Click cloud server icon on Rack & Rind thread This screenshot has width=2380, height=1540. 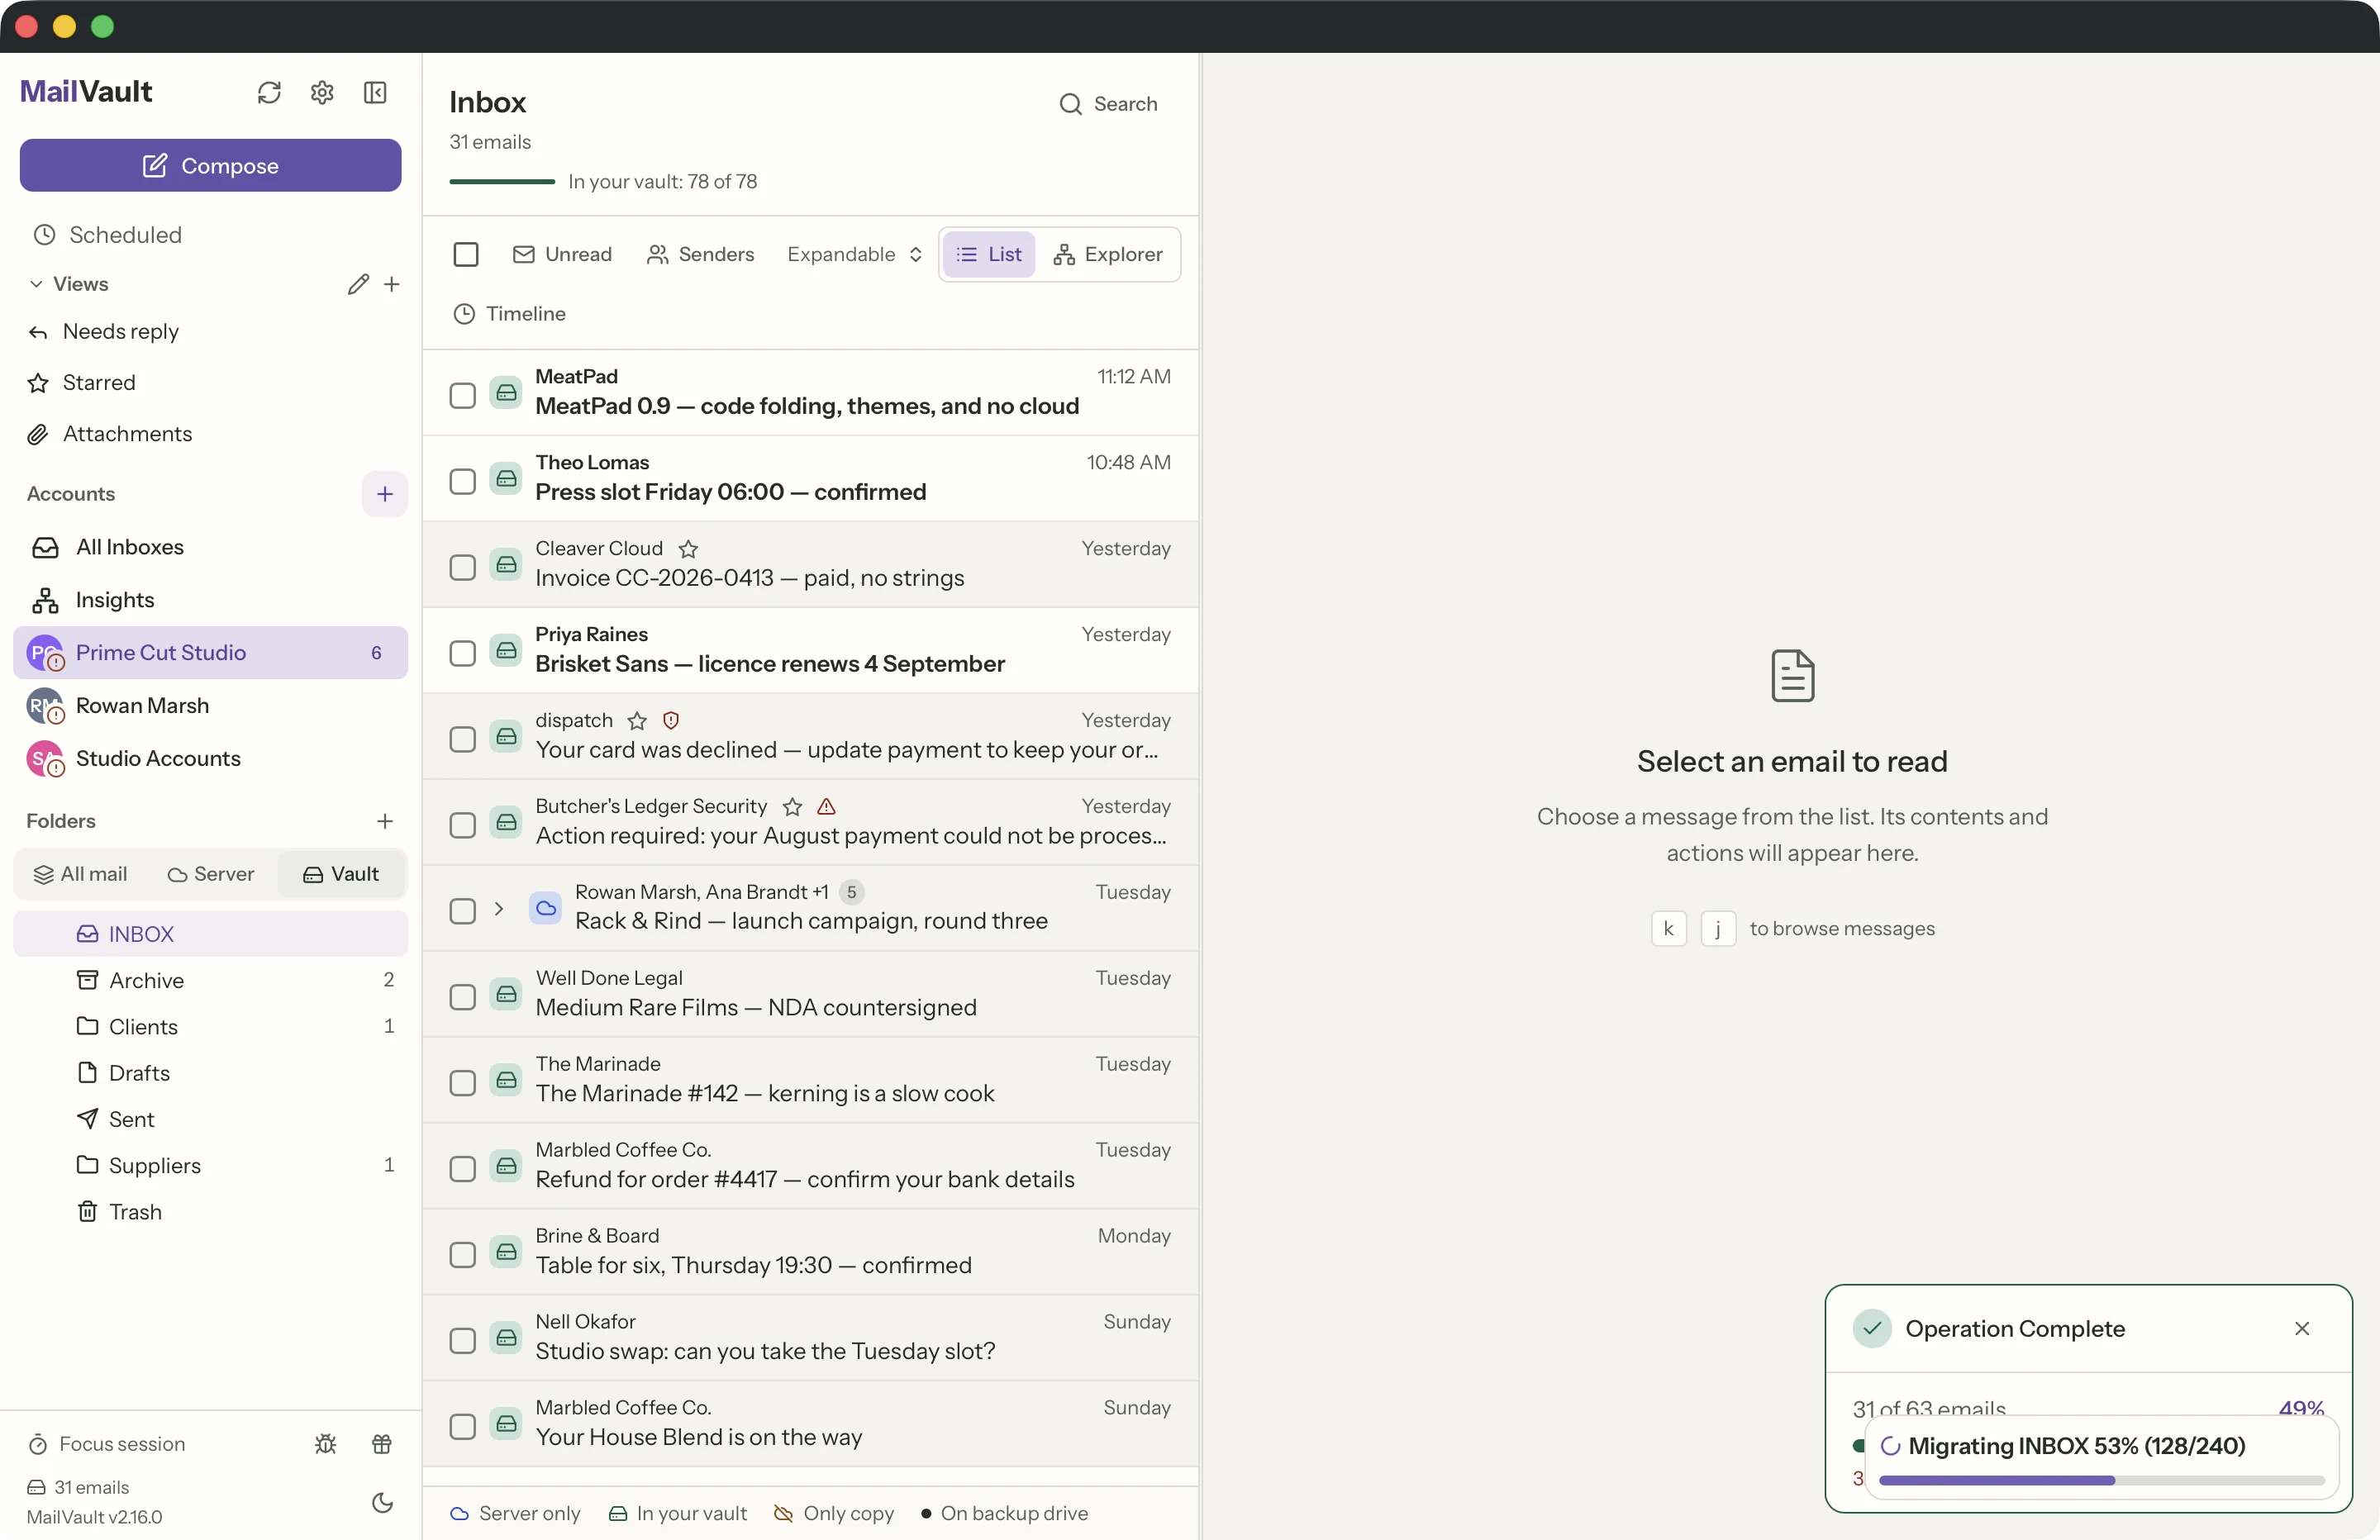(545, 908)
